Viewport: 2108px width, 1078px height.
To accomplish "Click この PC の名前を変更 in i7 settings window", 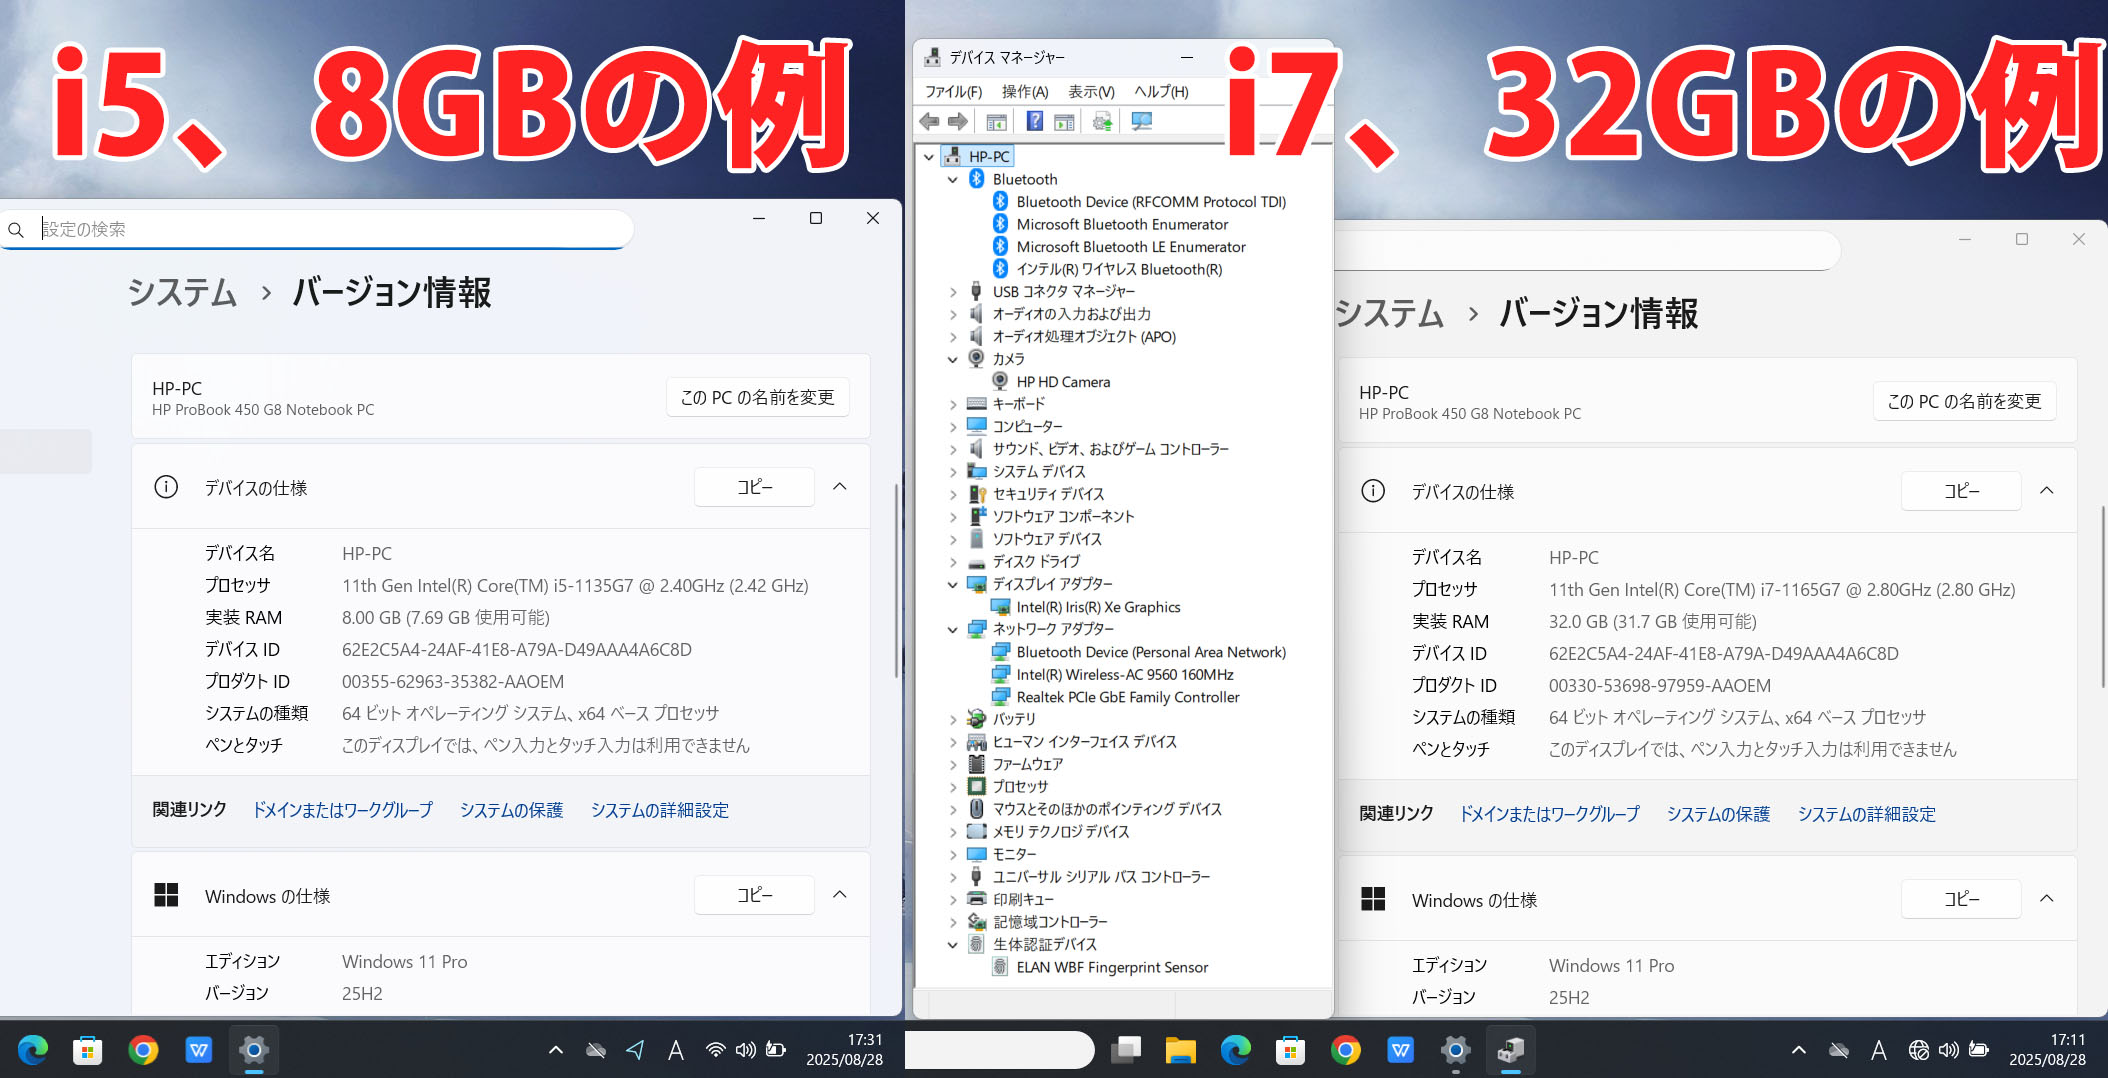I will point(1964,401).
